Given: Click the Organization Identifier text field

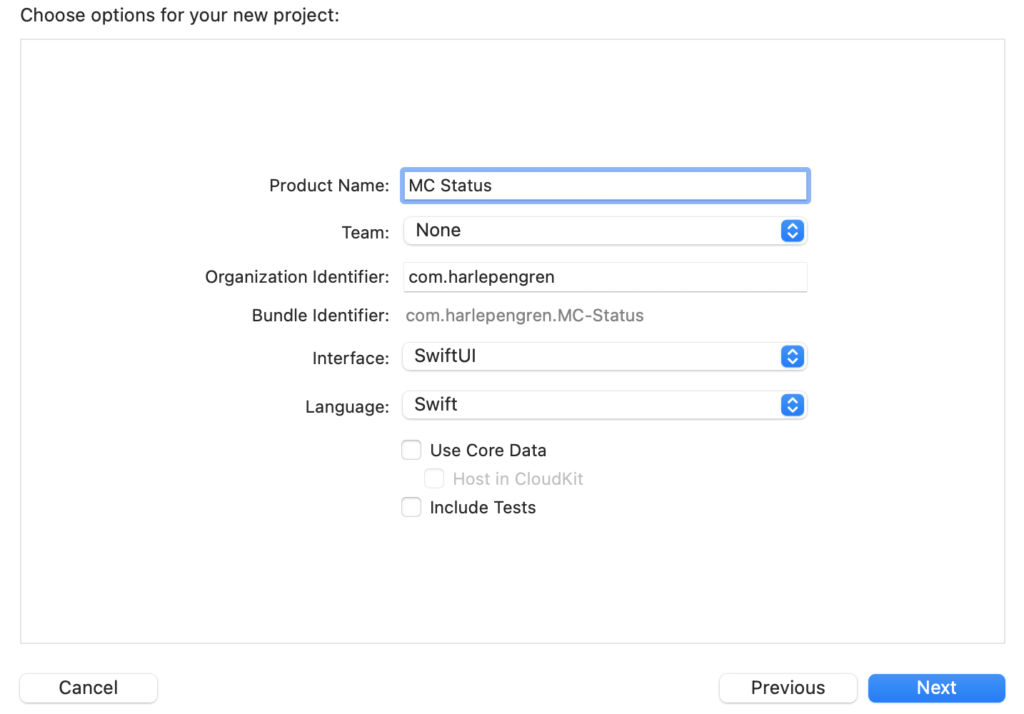Looking at the screenshot, I should (604, 277).
